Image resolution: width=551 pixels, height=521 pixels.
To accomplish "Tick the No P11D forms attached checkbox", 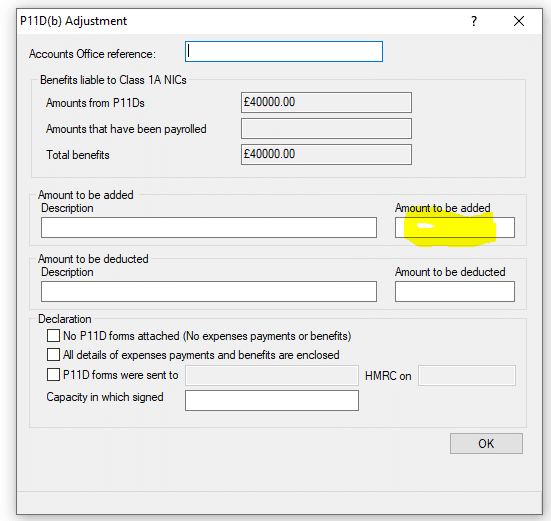I will pos(53,336).
